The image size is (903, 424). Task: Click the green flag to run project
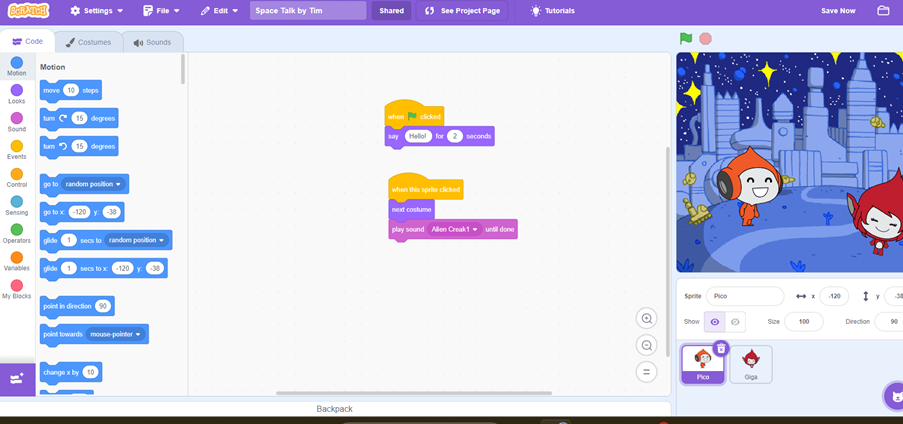point(686,39)
